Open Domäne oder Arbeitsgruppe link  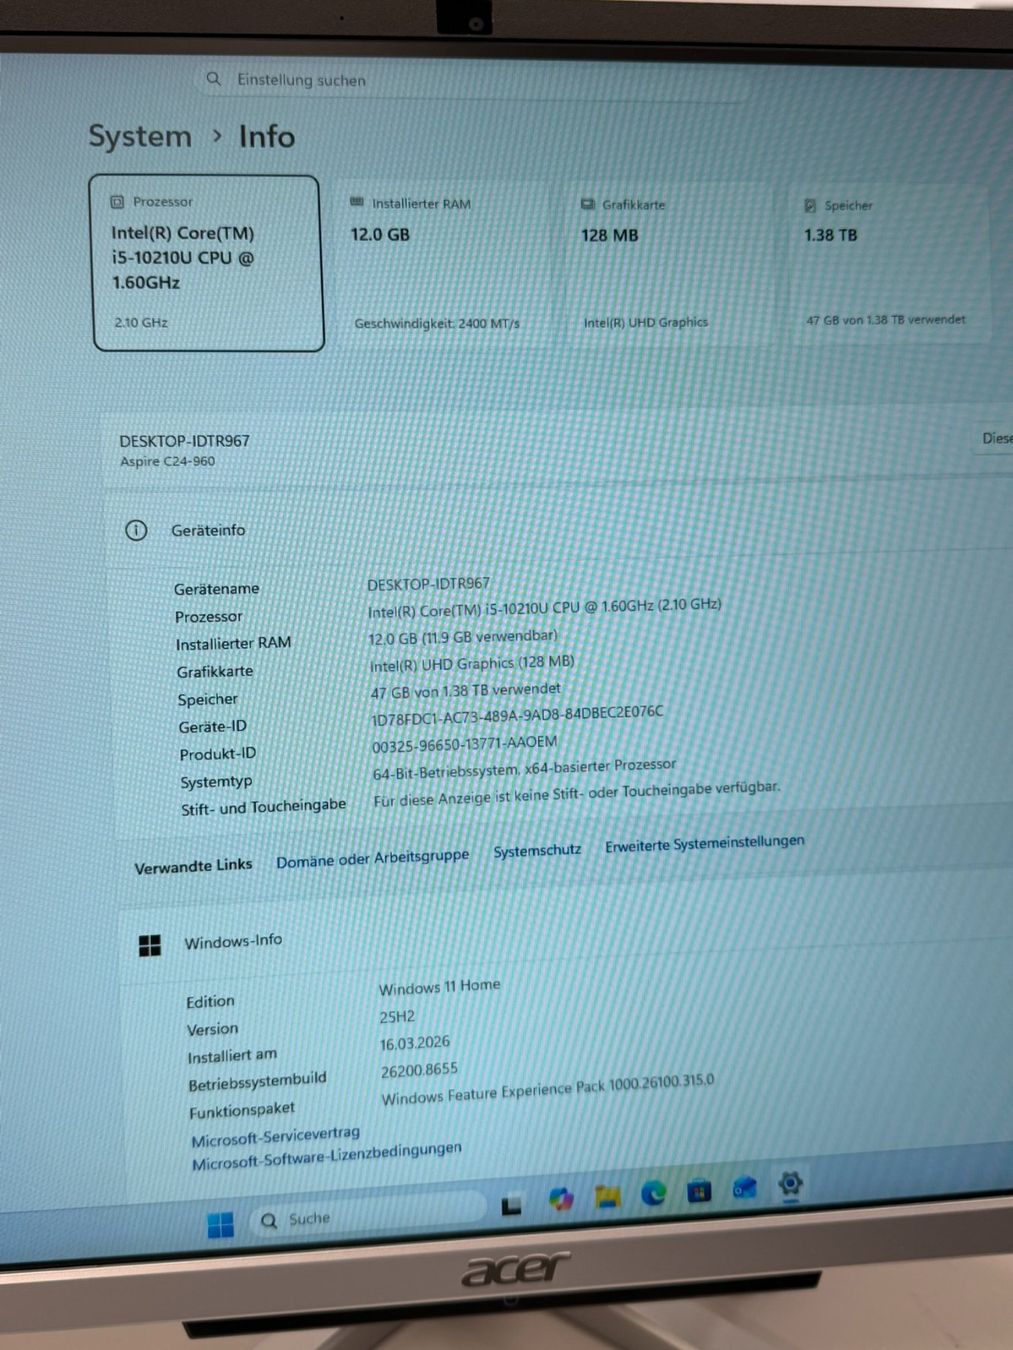coord(373,858)
